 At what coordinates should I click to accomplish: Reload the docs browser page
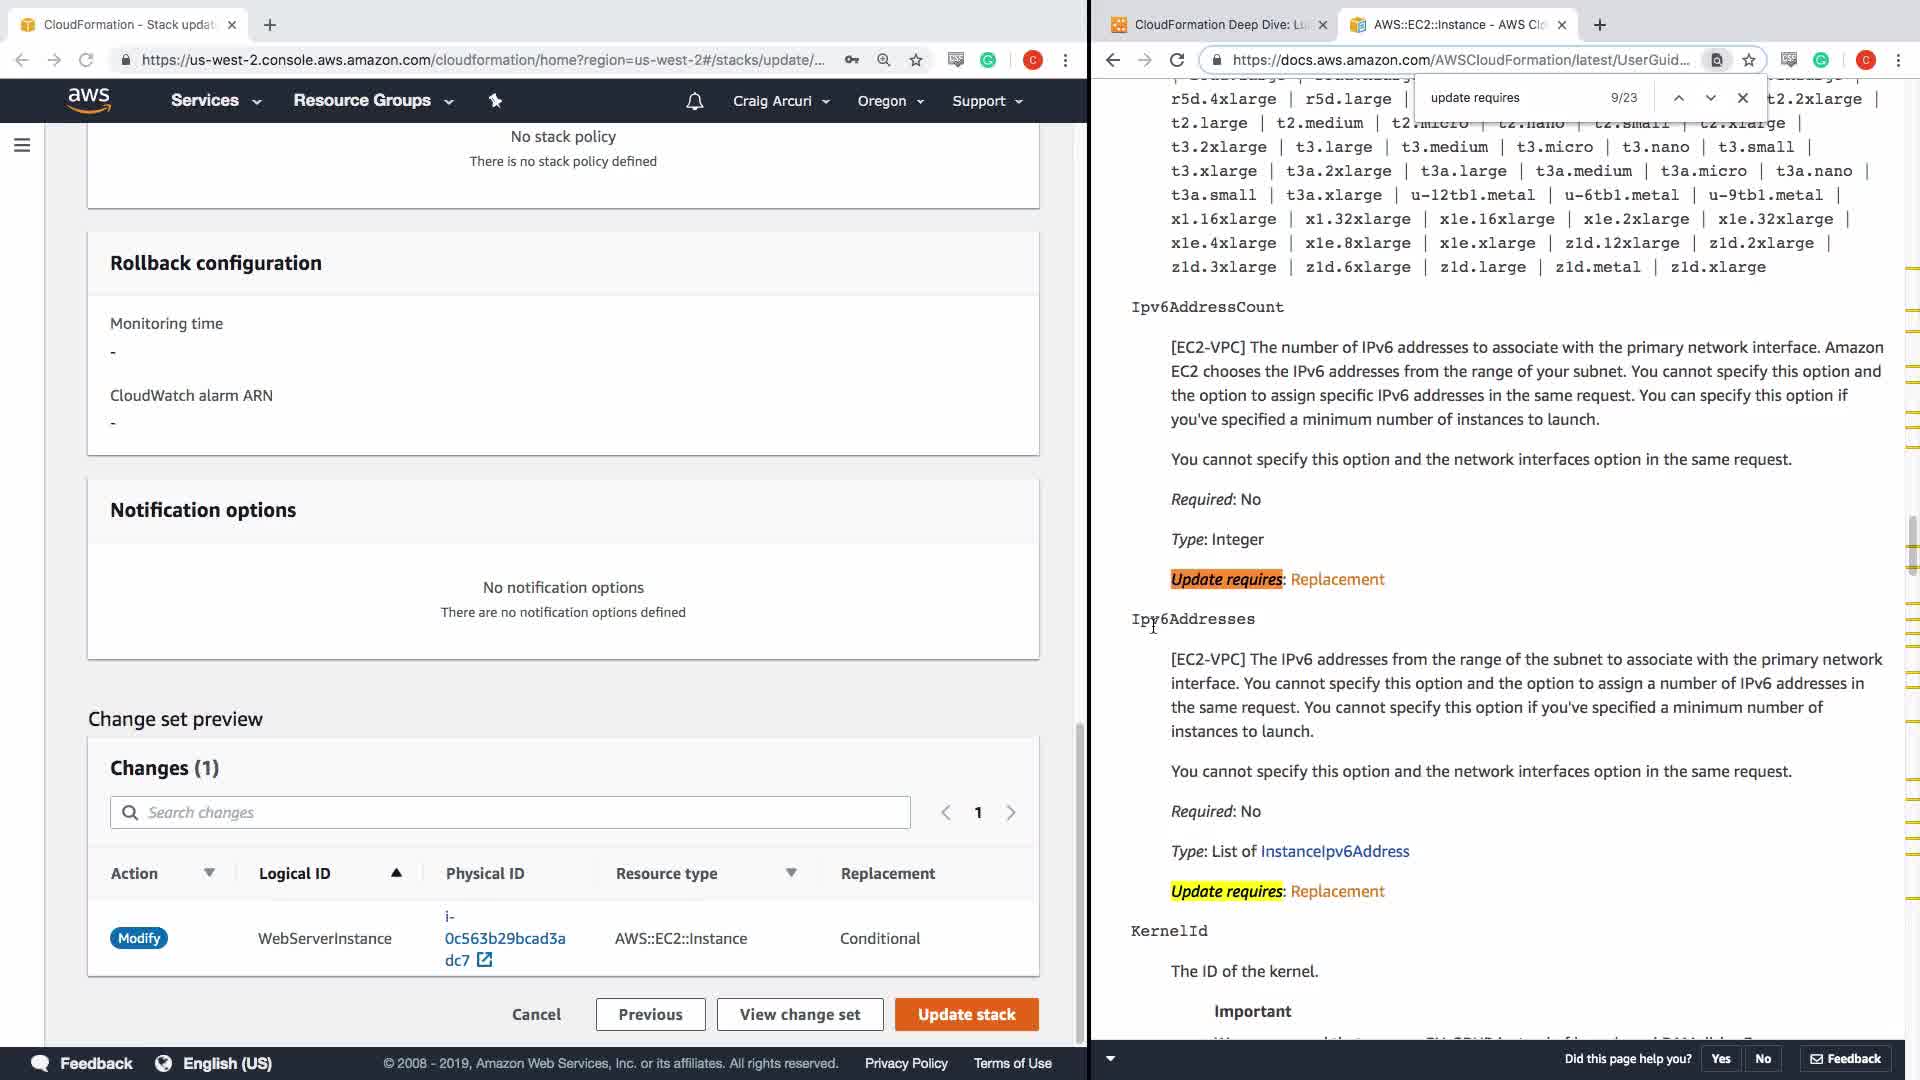[x=1177, y=60]
